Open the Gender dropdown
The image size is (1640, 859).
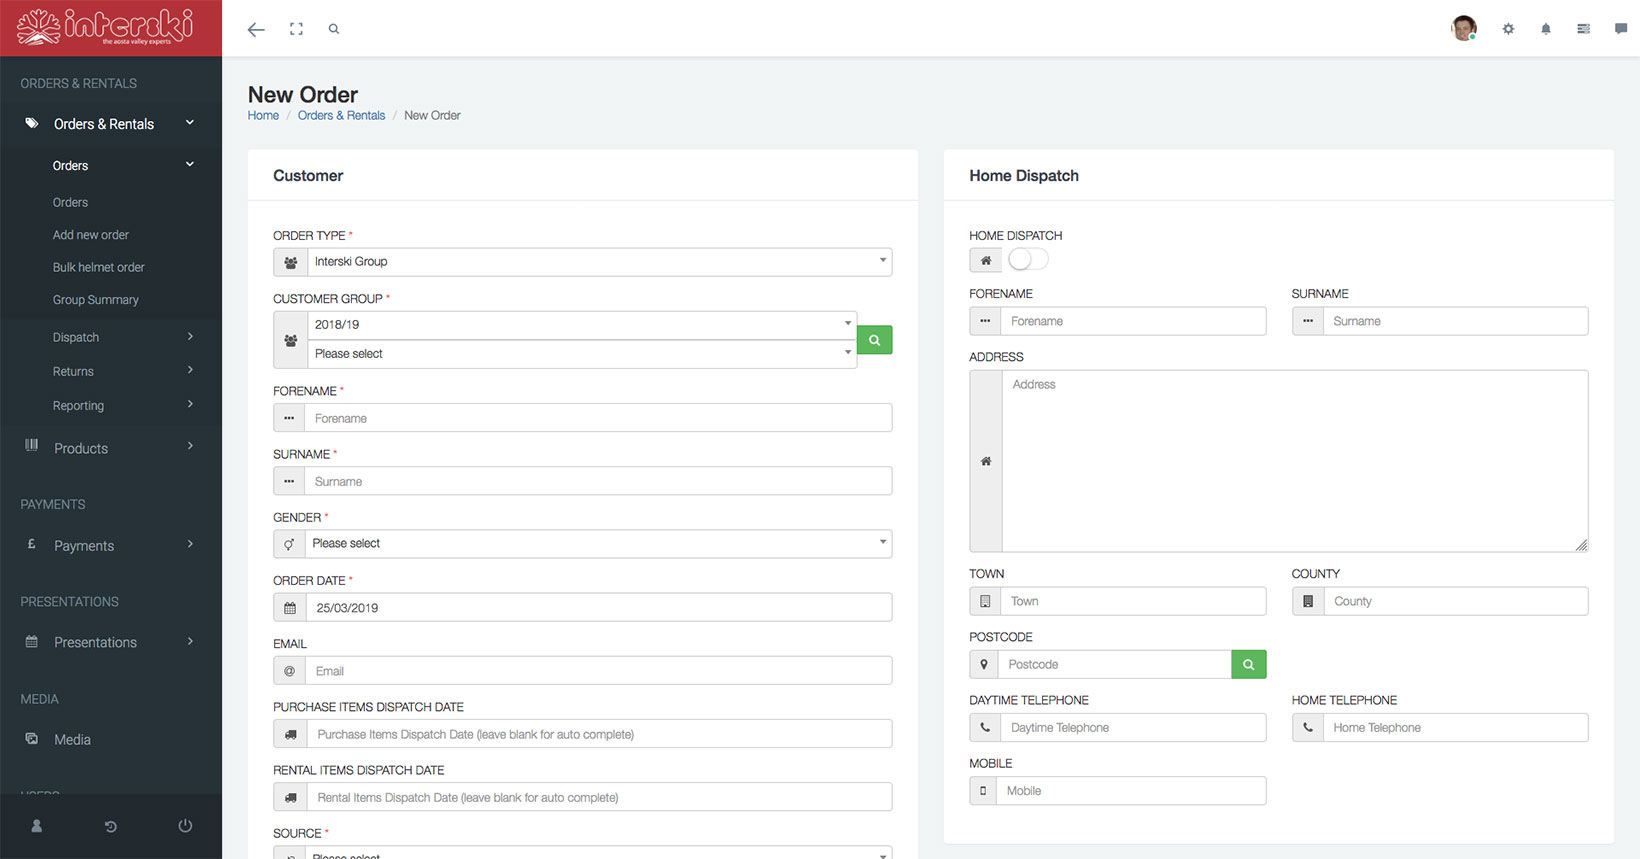(x=598, y=544)
